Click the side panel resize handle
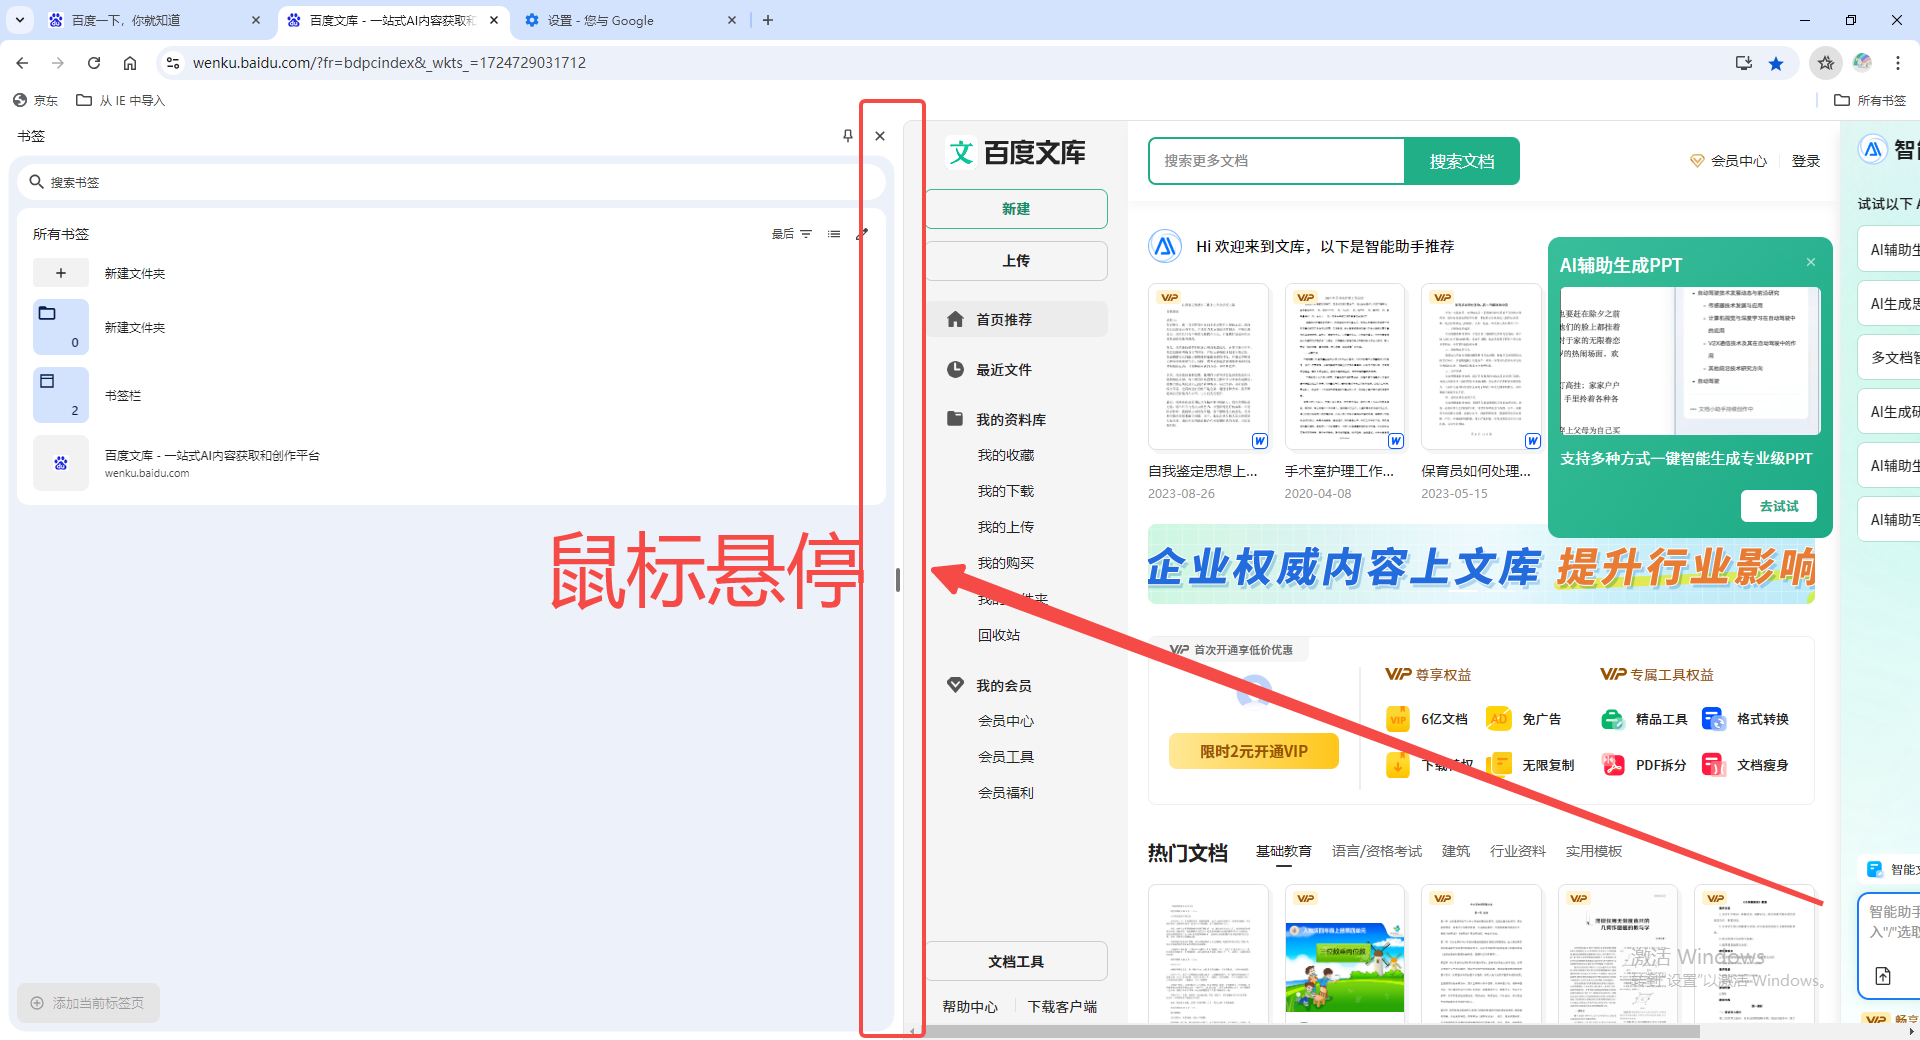1920x1040 pixels. click(x=898, y=580)
